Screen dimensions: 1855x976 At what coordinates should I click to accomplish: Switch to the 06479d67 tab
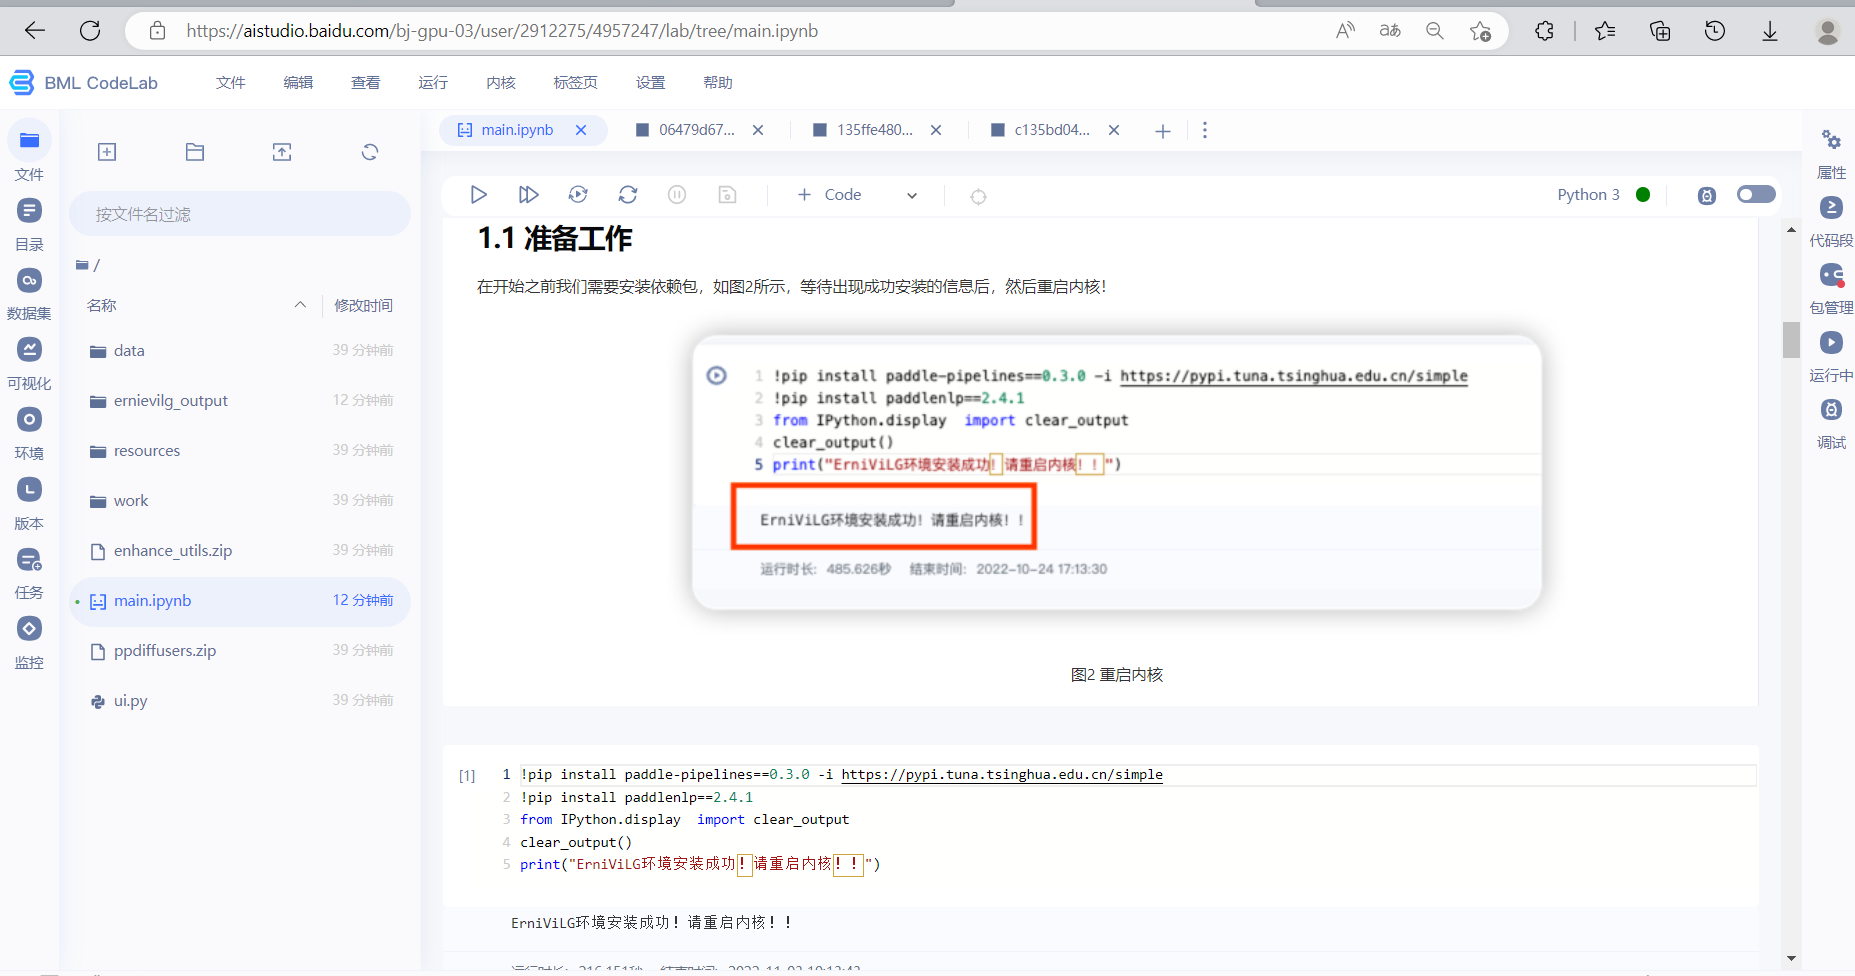(696, 130)
